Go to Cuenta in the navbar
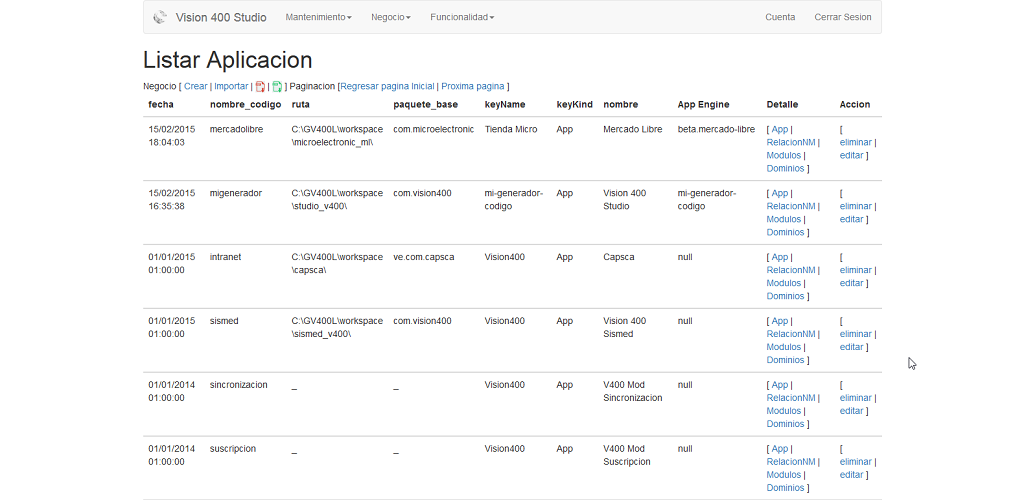Viewport: 1024px width, 500px height. tap(780, 17)
